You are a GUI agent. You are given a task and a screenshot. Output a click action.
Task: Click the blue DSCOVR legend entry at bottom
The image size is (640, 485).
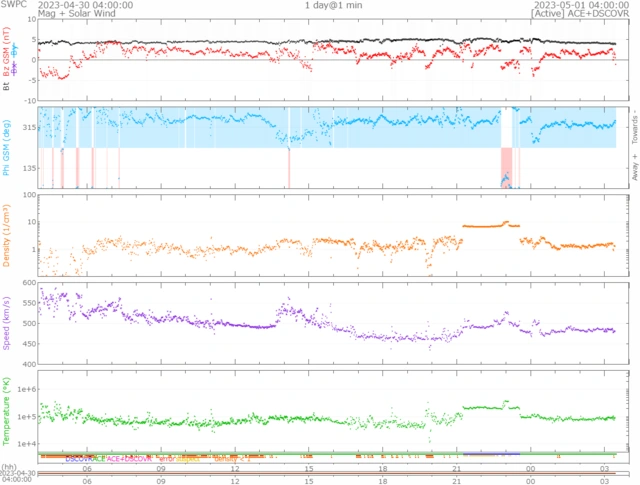84,458
